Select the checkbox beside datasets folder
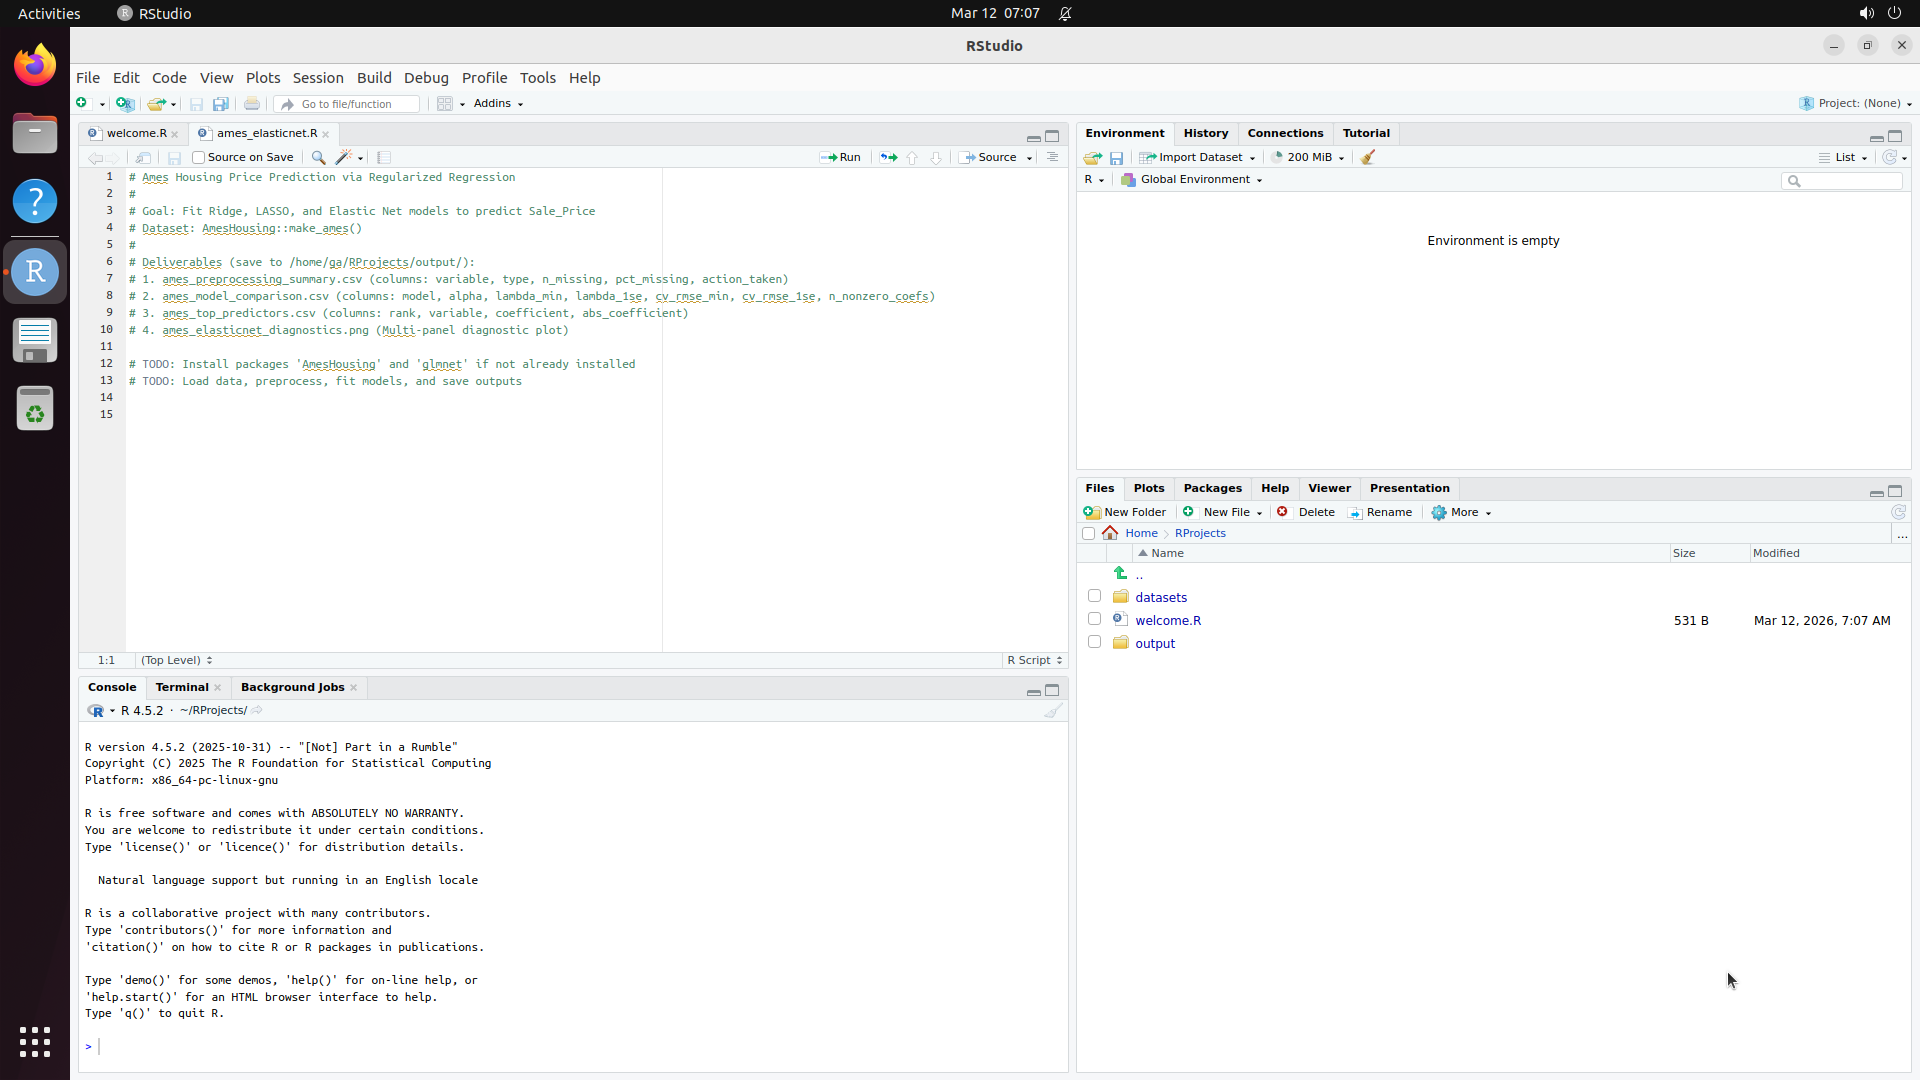The width and height of the screenshot is (1920, 1080). (x=1094, y=595)
